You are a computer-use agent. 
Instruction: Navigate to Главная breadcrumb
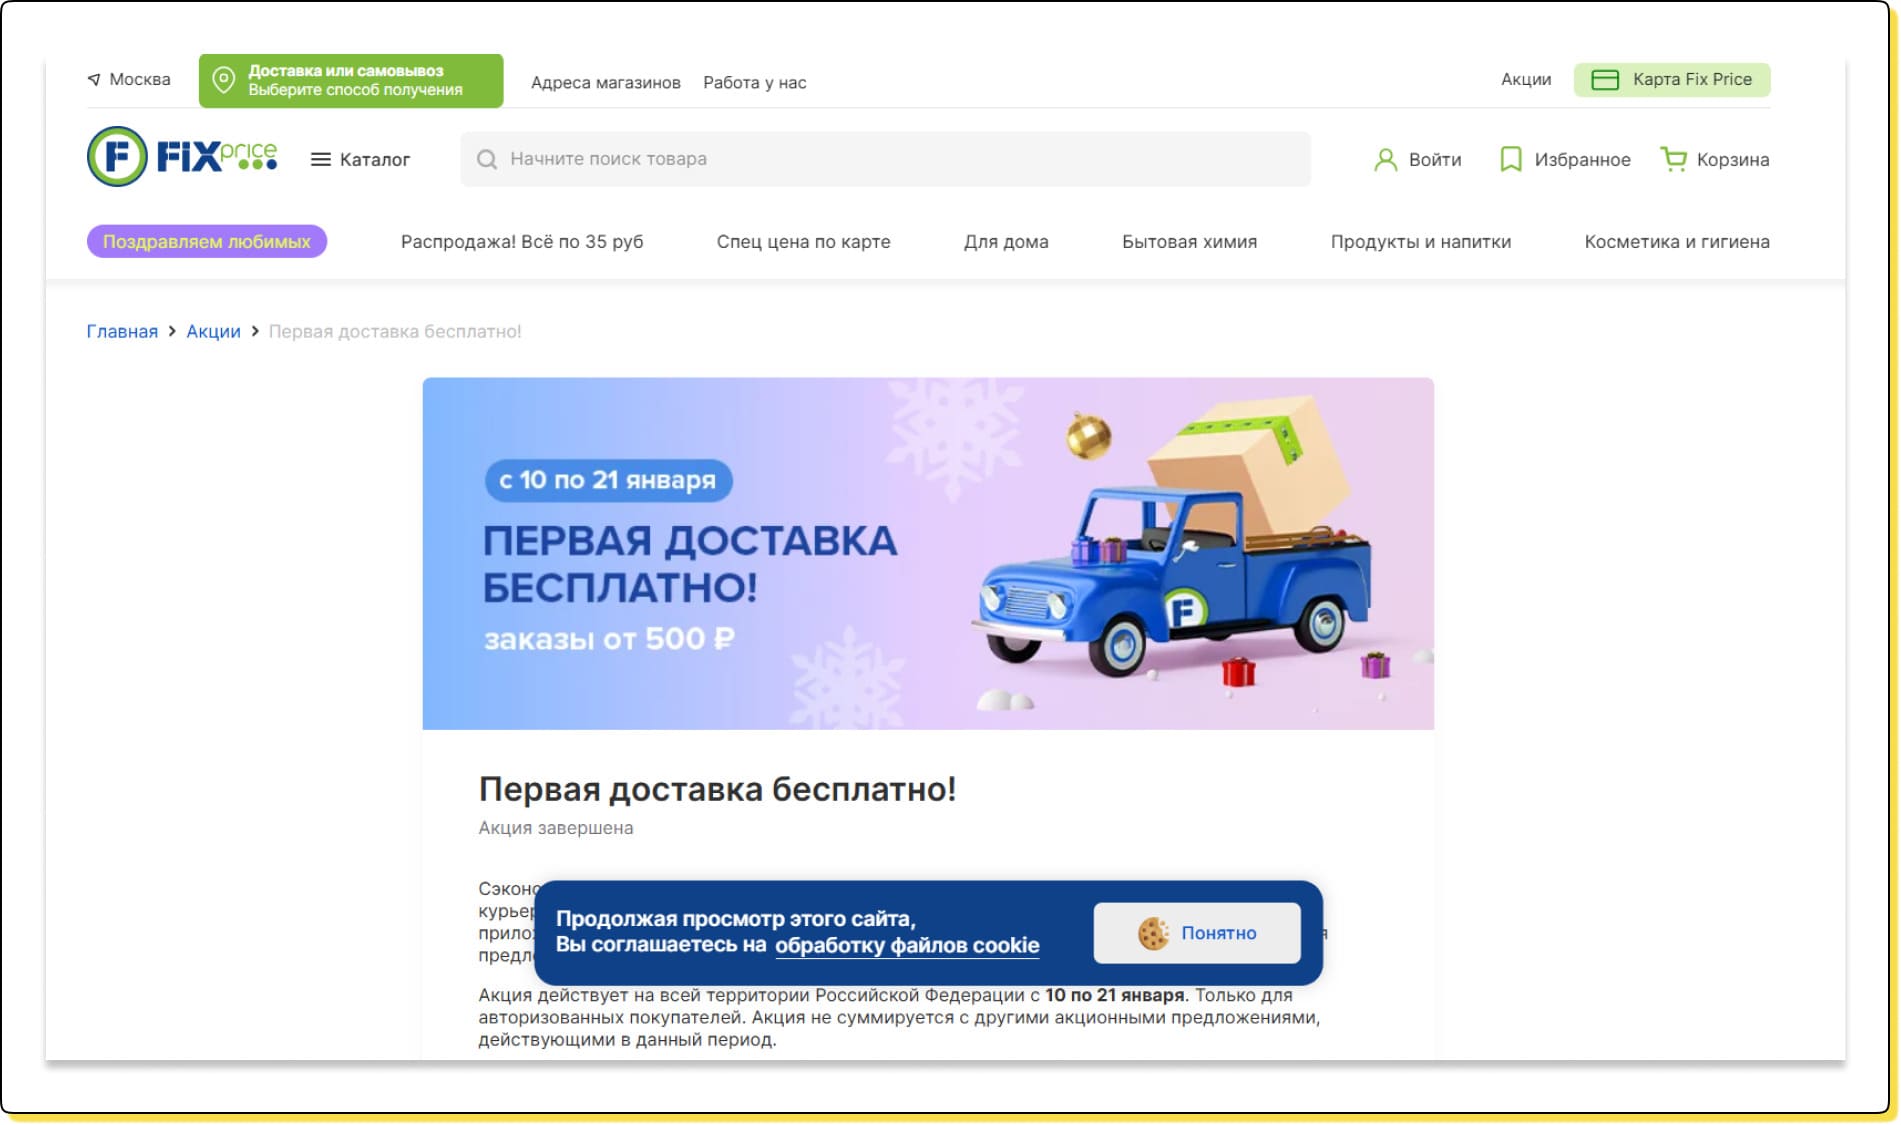pos(122,332)
